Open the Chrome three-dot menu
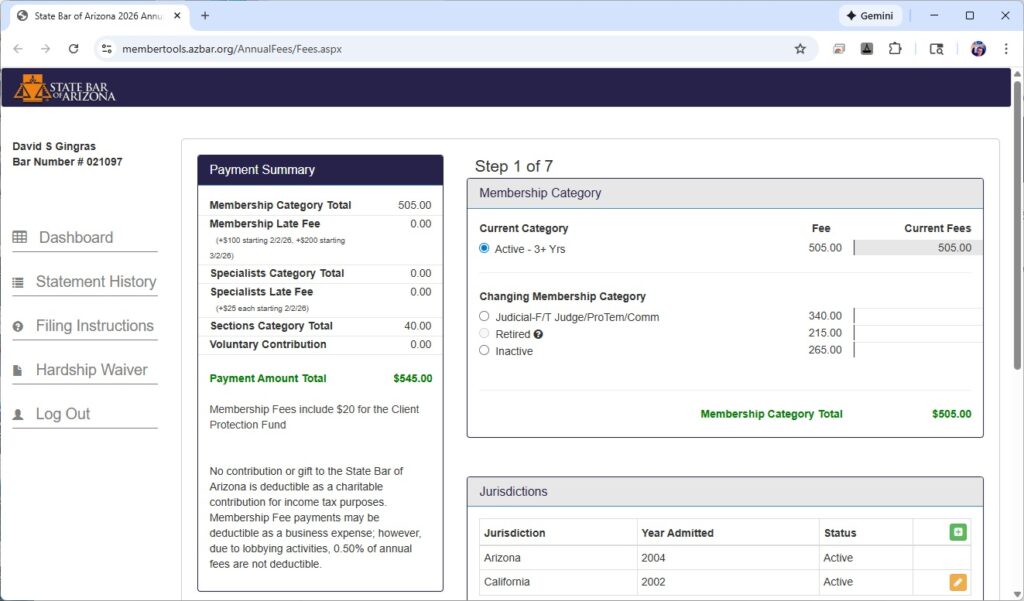Screen dimensions: 1024x601 click(x=1006, y=49)
